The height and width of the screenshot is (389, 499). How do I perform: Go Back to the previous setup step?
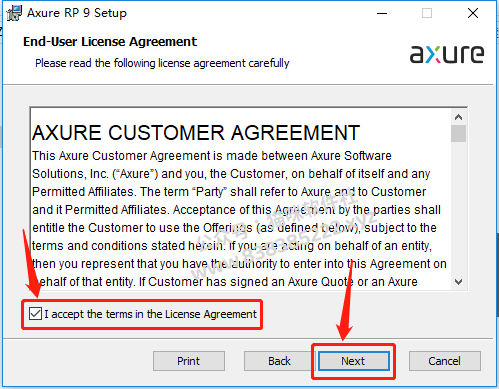[x=279, y=361]
